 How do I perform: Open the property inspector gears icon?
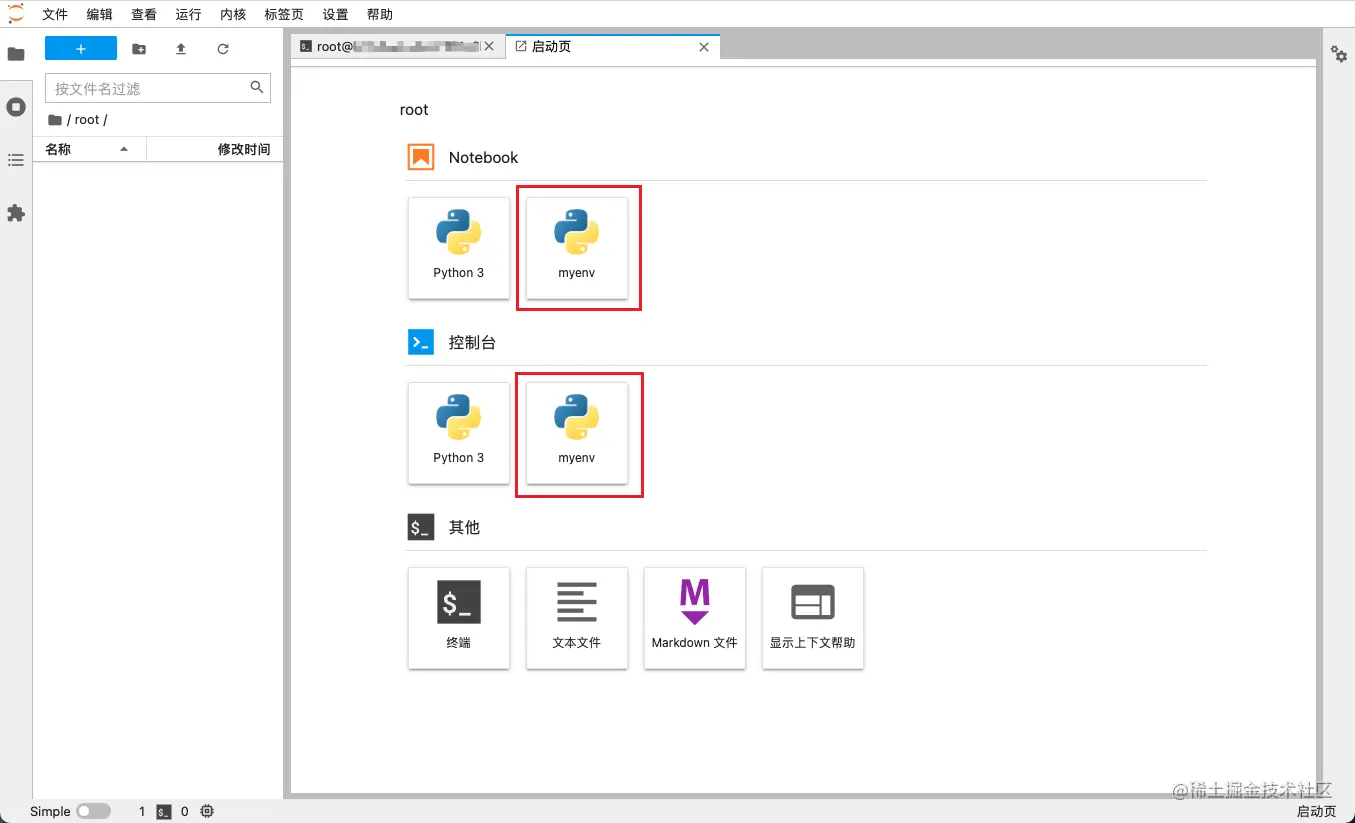(x=1339, y=54)
